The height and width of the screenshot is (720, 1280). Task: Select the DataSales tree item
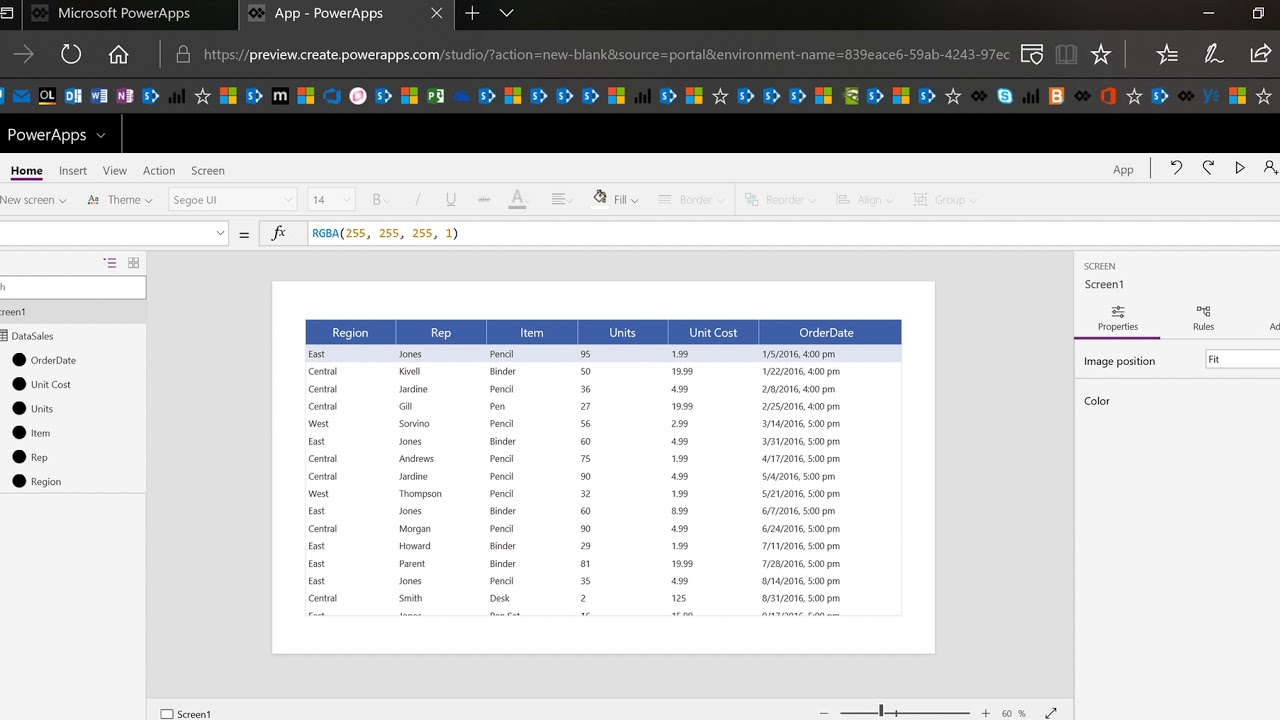32,336
